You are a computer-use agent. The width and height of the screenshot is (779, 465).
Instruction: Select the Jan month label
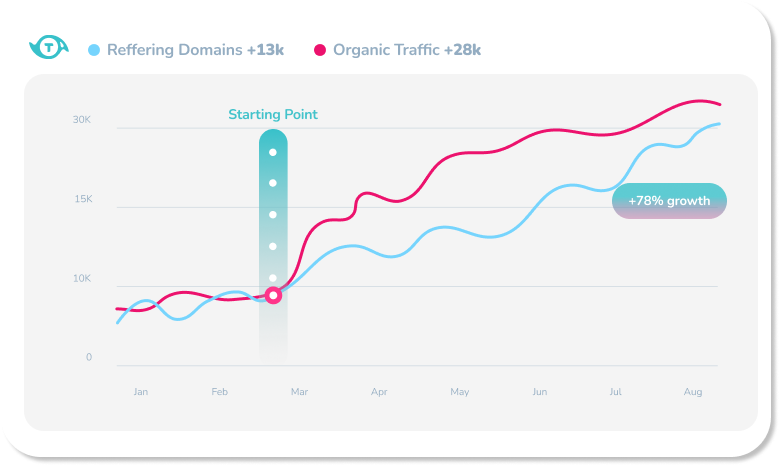[x=140, y=391]
